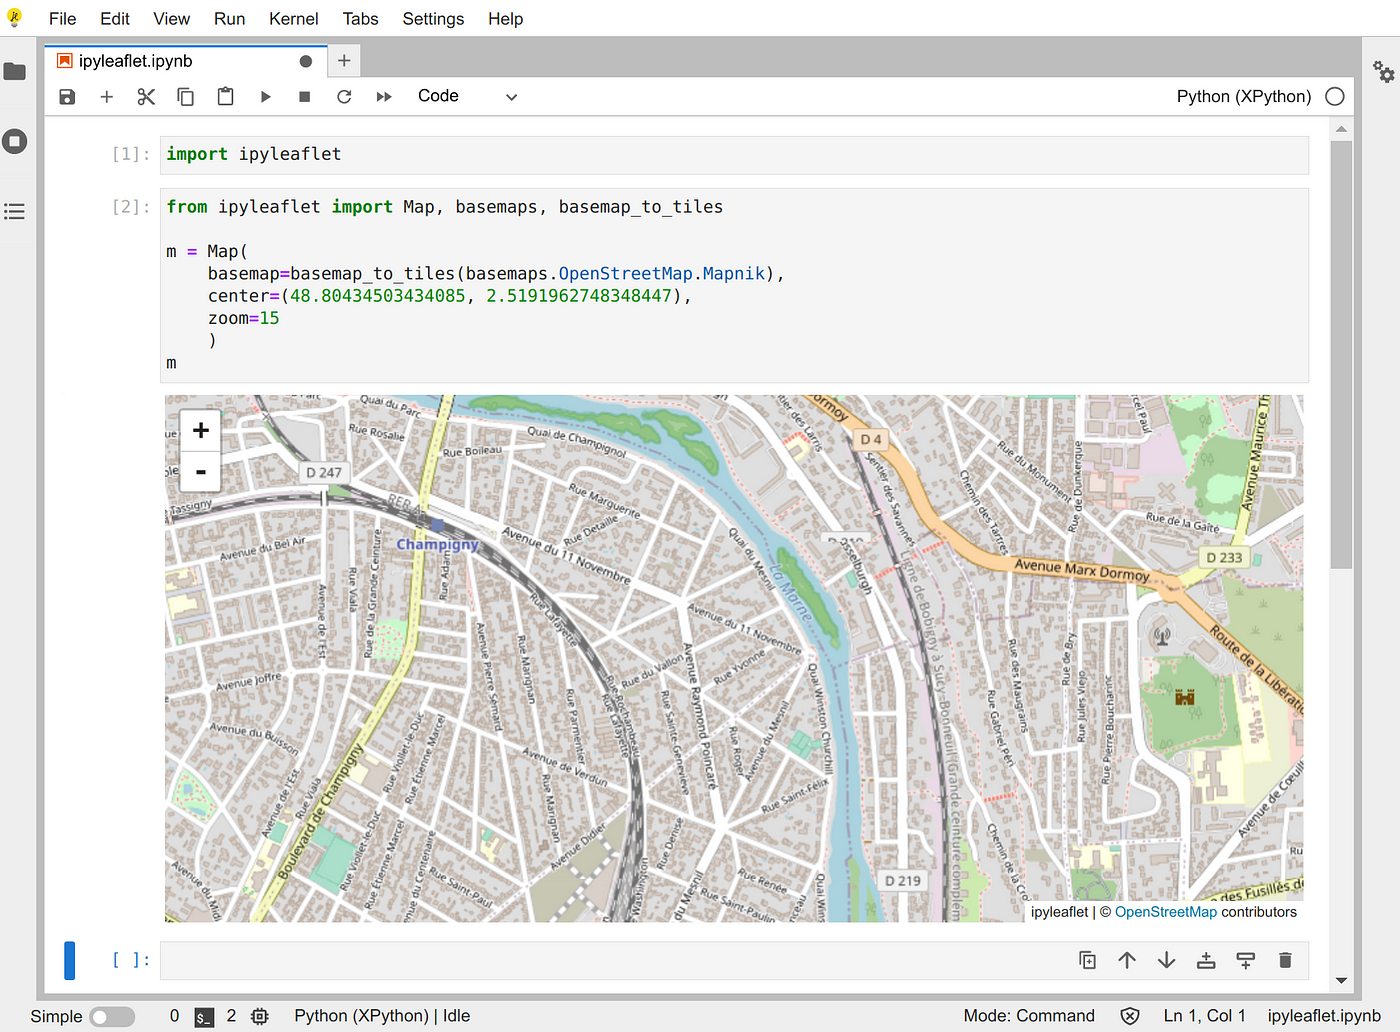1400x1032 pixels.
Task: Toggle the Simple interface mode switch
Action: 111,1016
